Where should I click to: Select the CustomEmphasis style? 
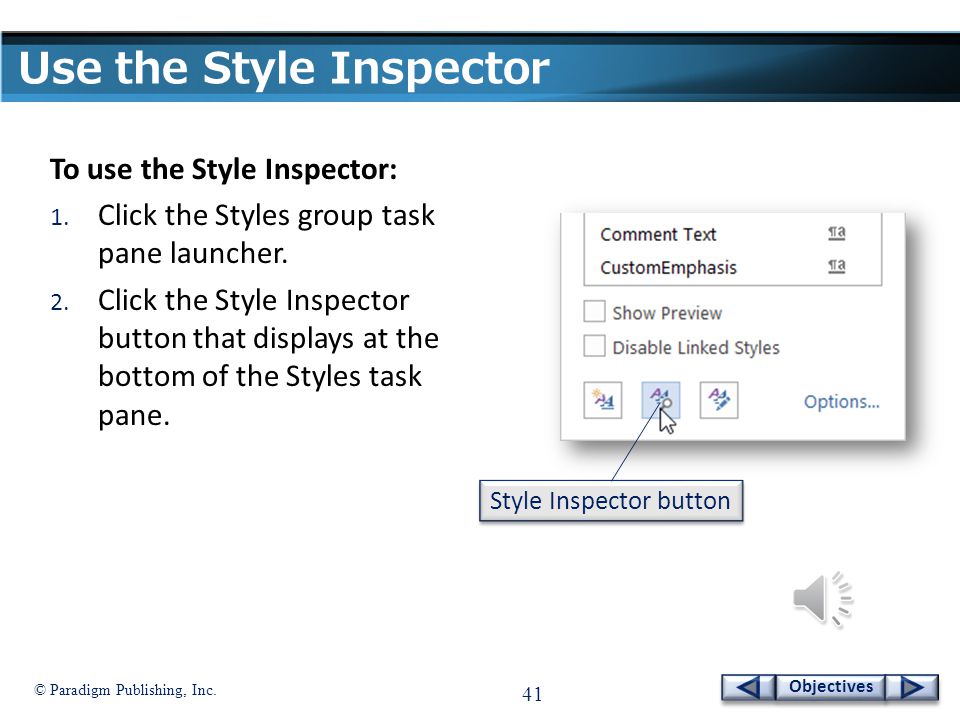(668, 268)
